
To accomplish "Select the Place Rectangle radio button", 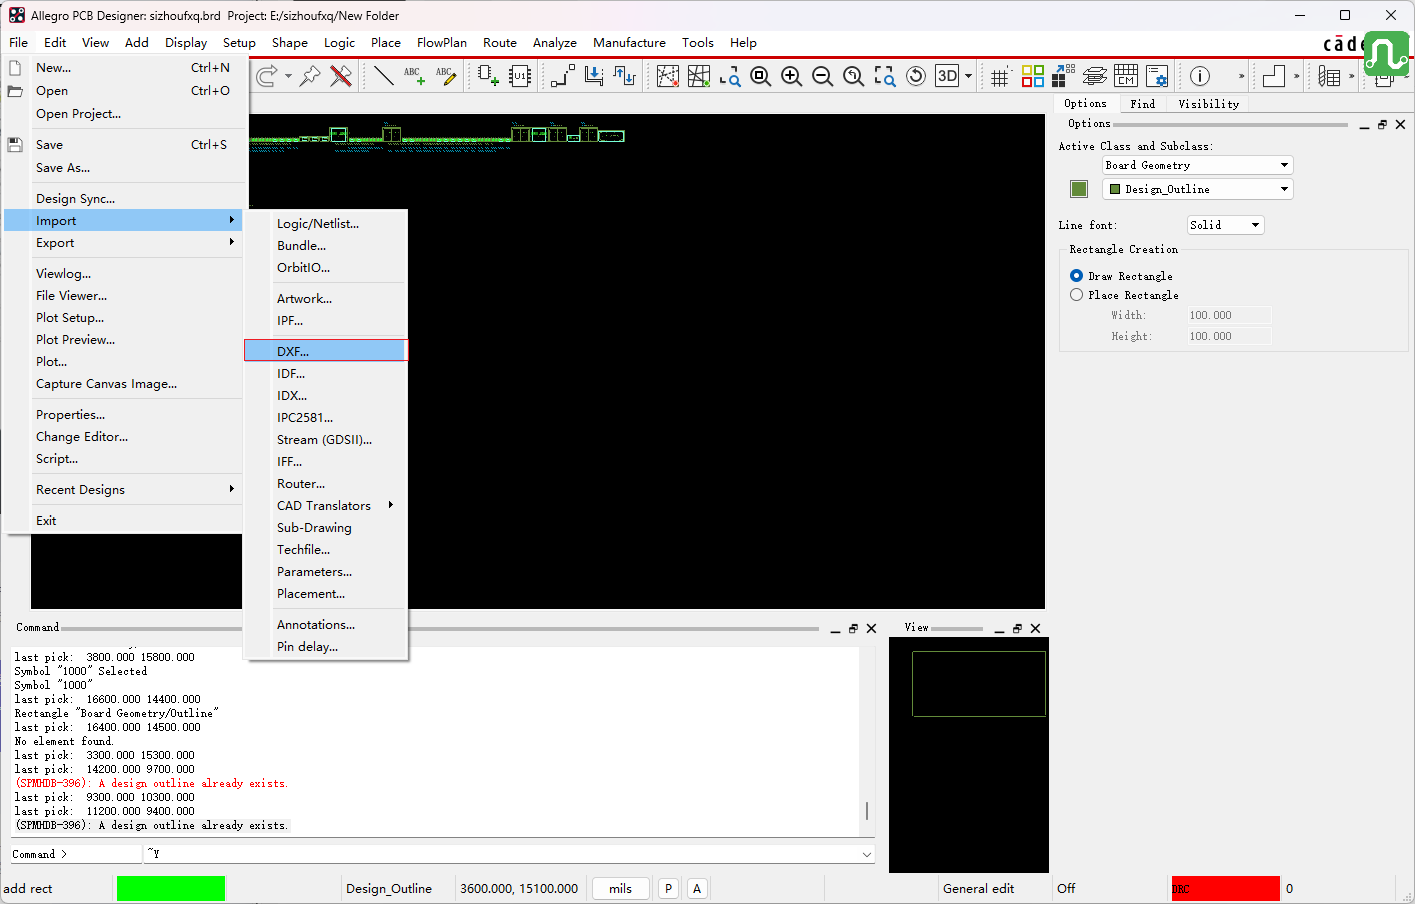I will click(1077, 295).
